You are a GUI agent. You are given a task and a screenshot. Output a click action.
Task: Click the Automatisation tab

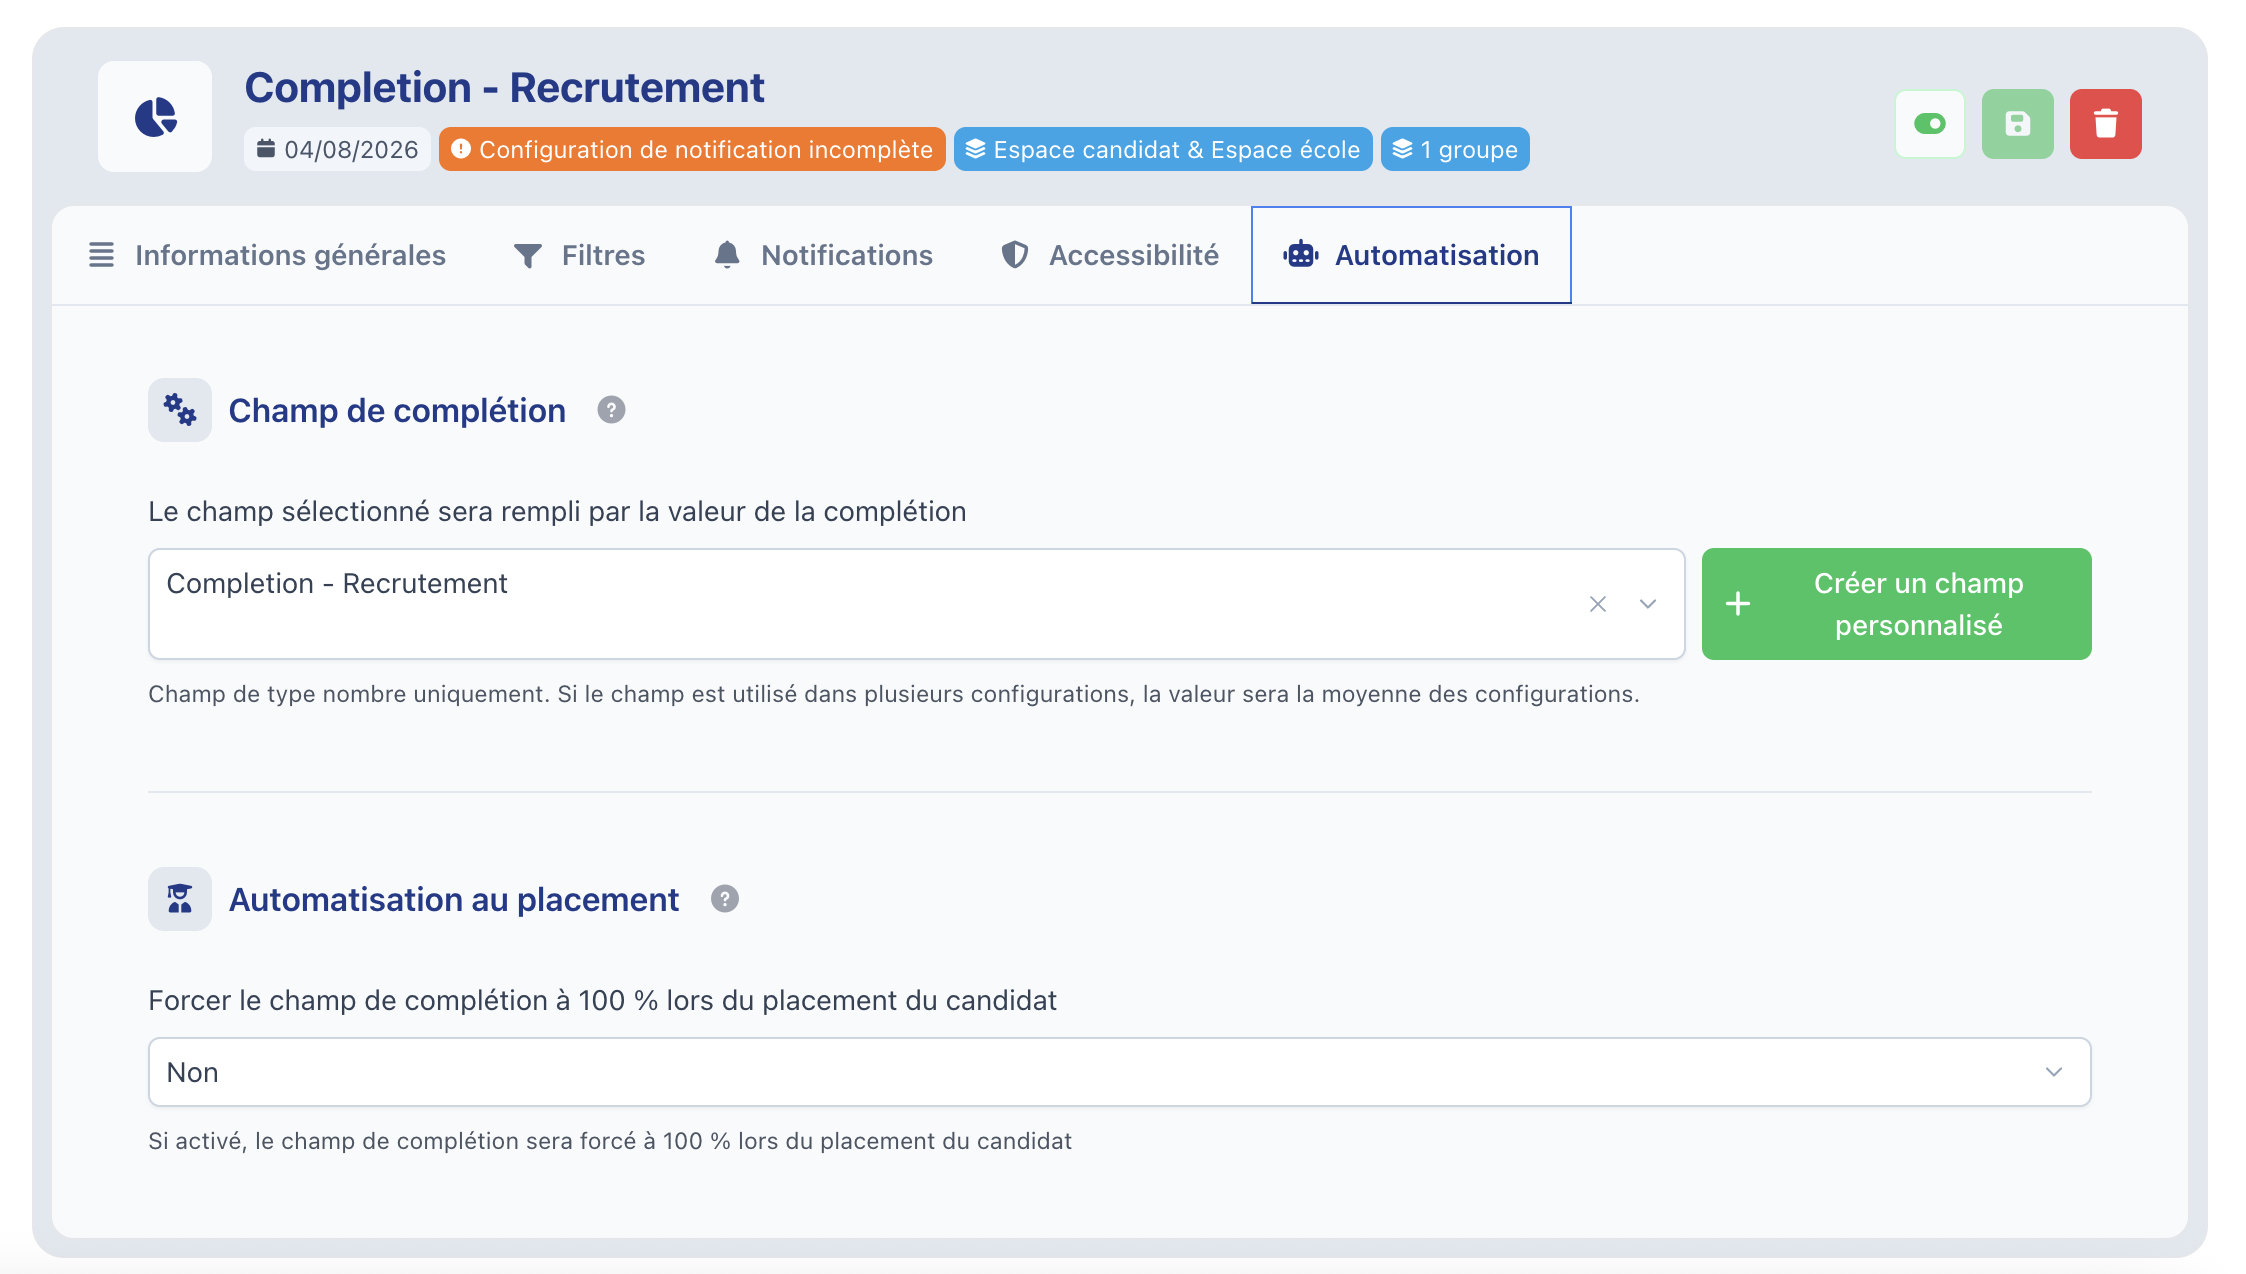[x=1411, y=255]
